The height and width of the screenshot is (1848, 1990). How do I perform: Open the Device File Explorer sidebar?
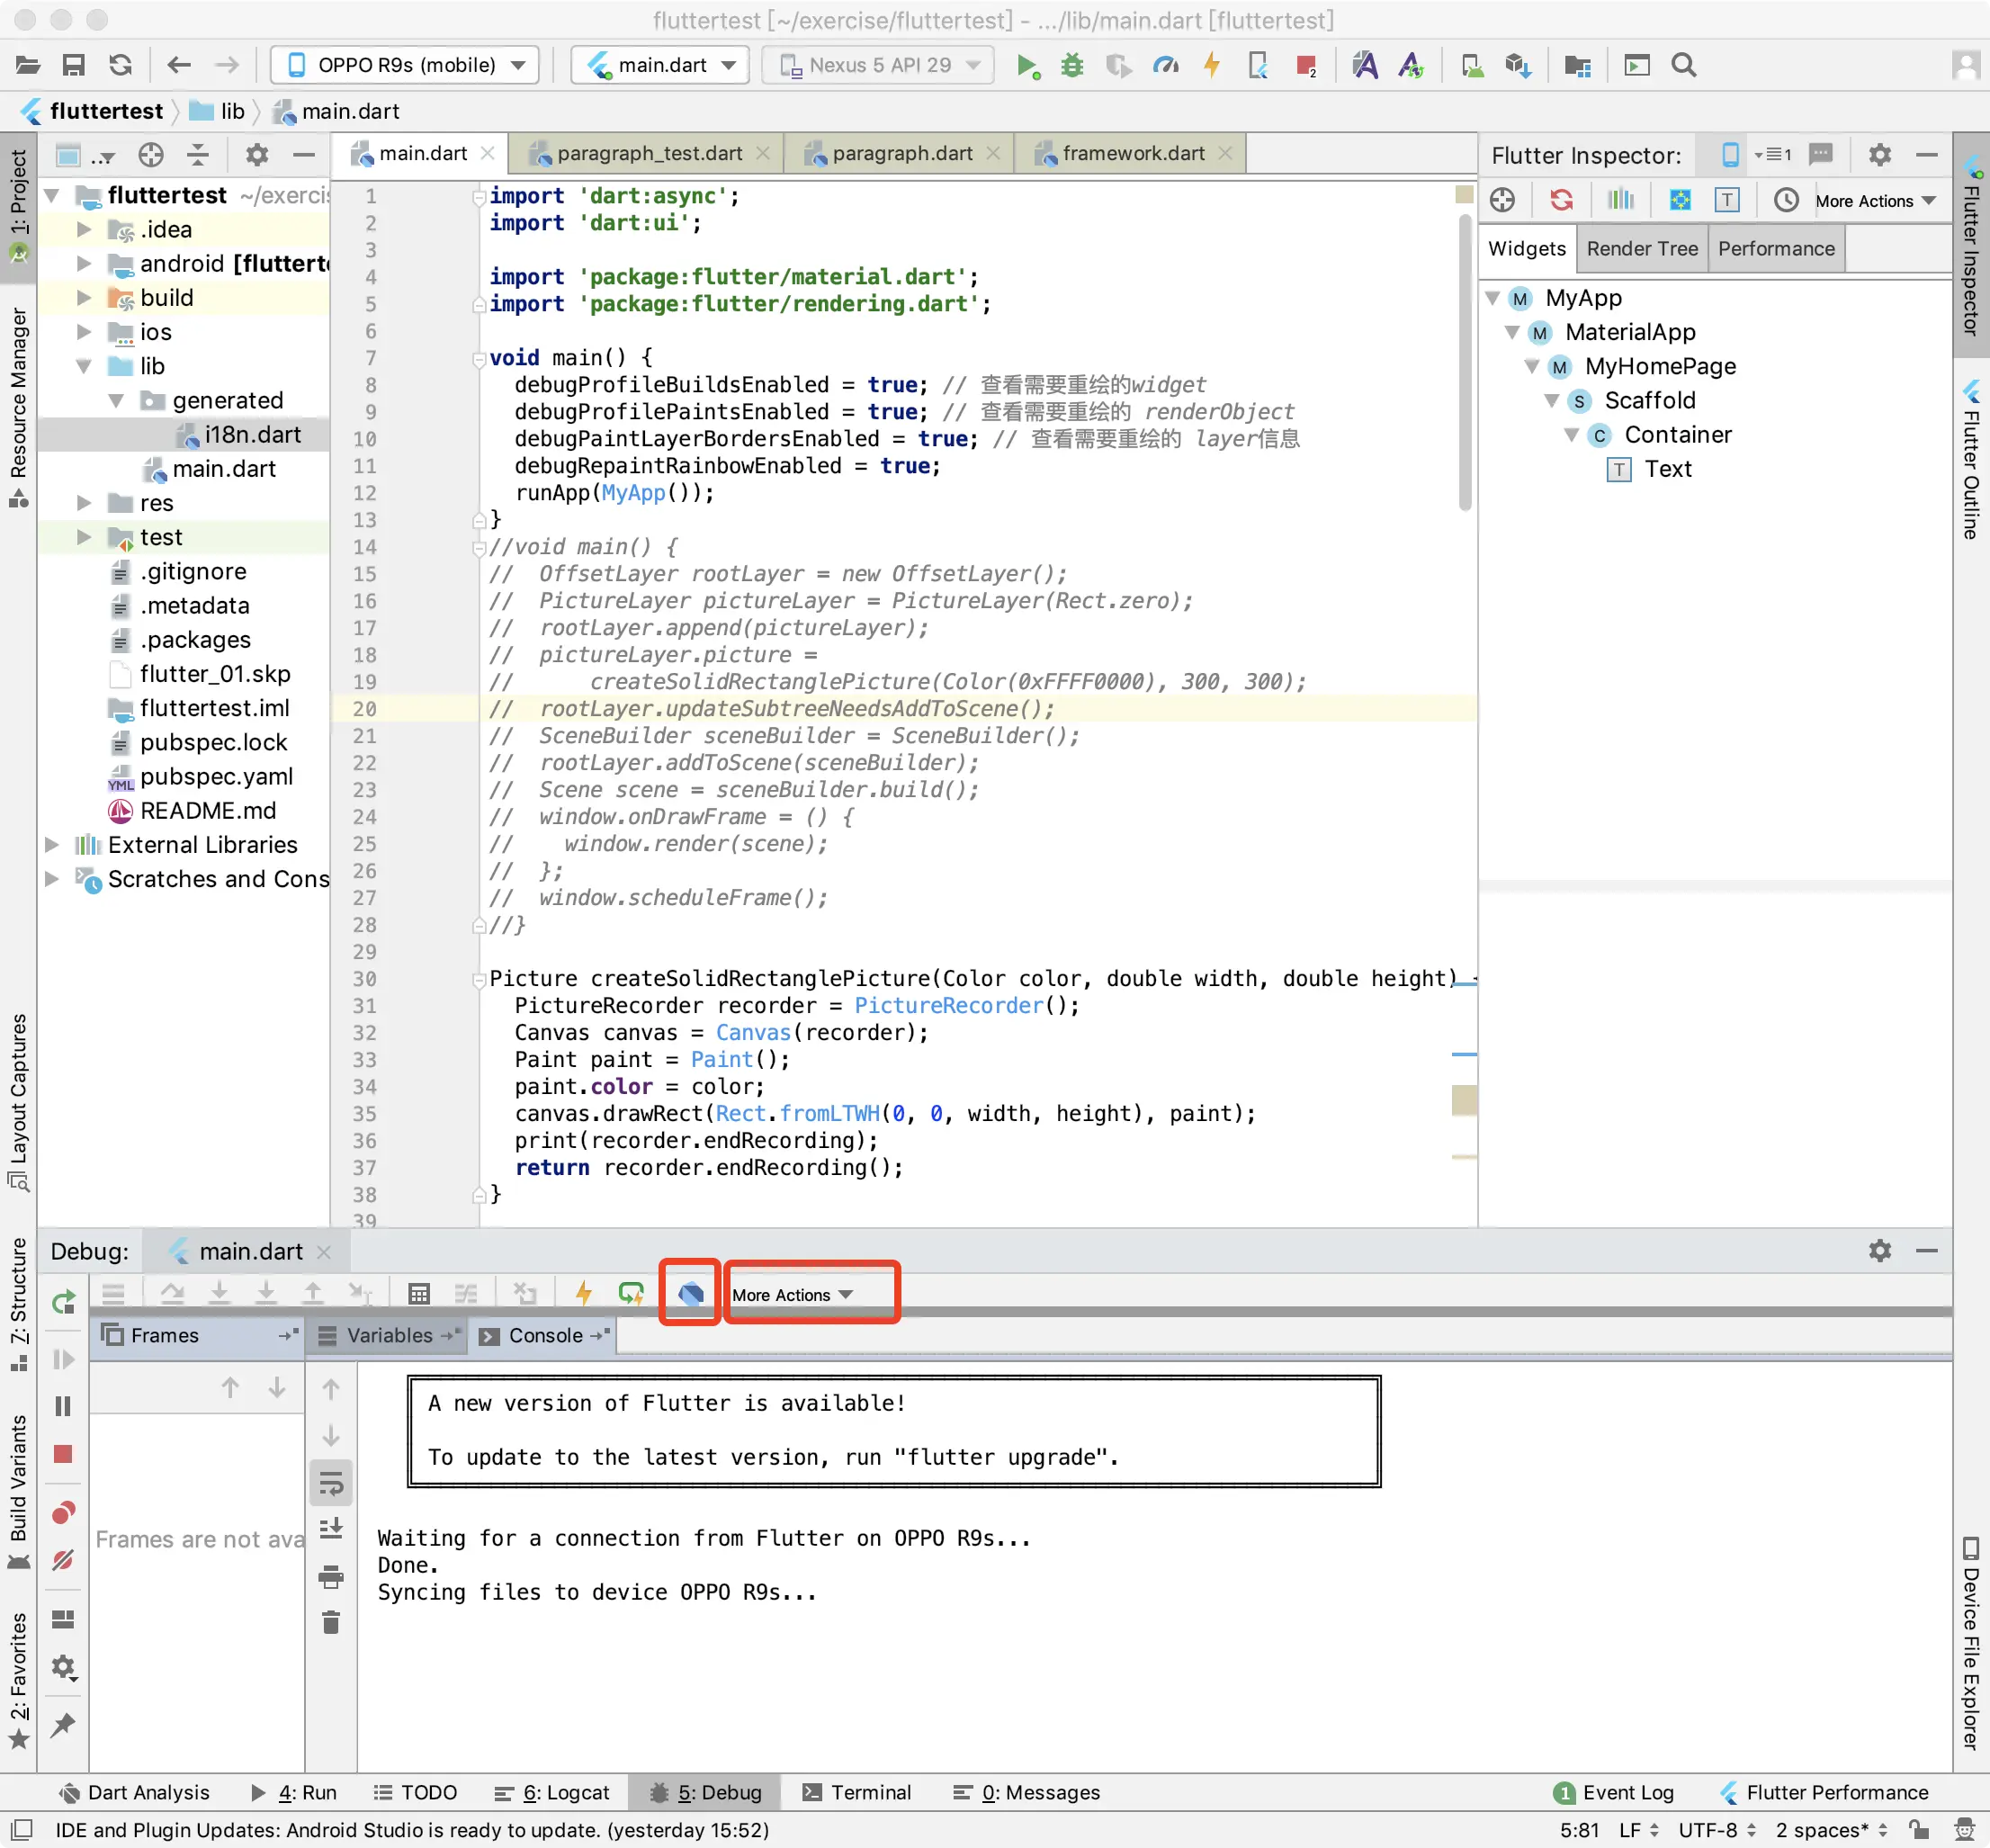1971,1642
